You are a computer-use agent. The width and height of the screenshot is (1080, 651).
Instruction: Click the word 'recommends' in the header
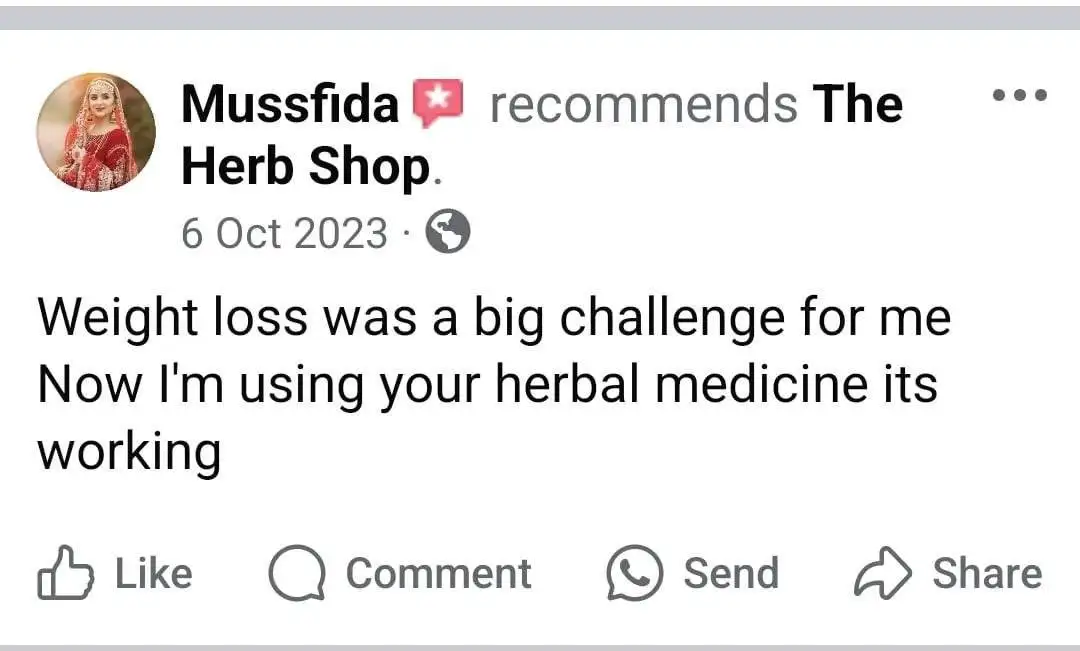coord(644,104)
